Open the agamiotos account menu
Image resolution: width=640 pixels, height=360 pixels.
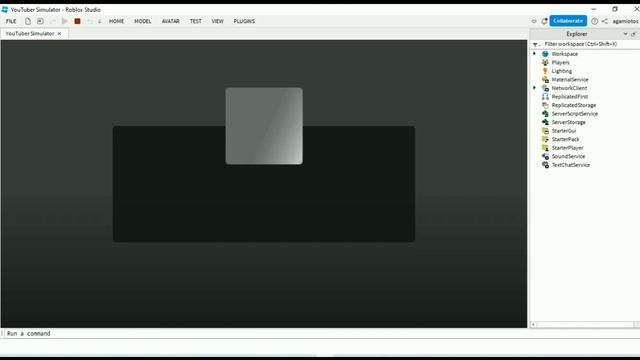(x=625, y=21)
